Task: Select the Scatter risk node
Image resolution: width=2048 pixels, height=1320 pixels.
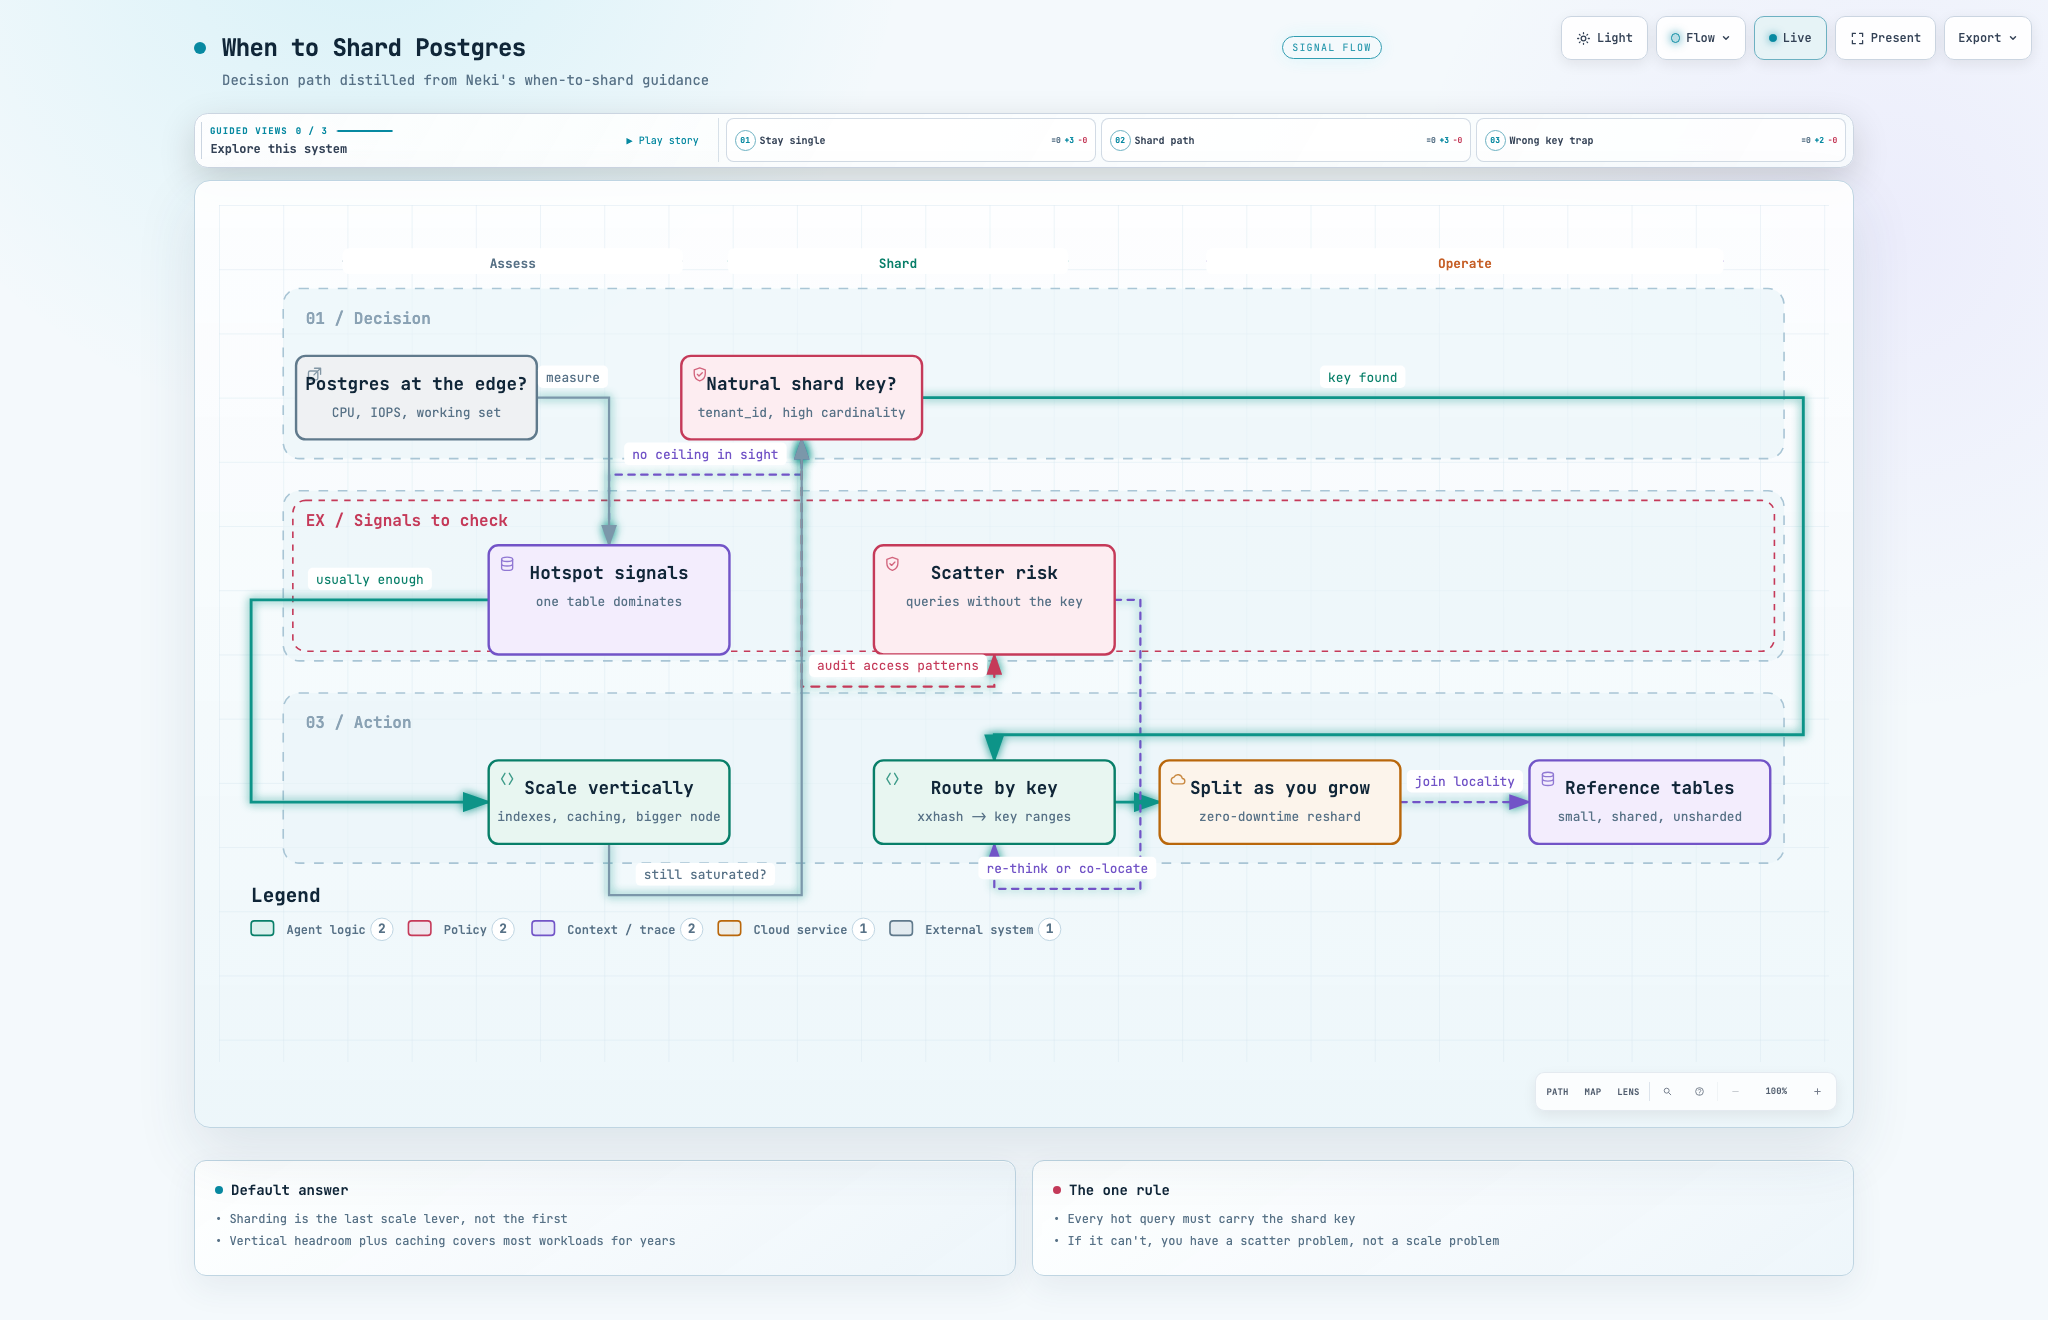Action: [x=994, y=600]
